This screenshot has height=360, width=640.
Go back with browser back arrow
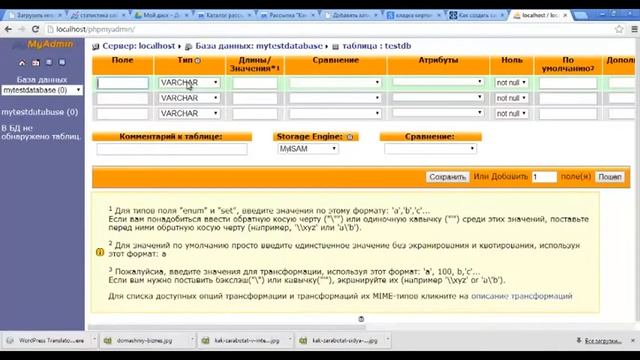(8, 29)
